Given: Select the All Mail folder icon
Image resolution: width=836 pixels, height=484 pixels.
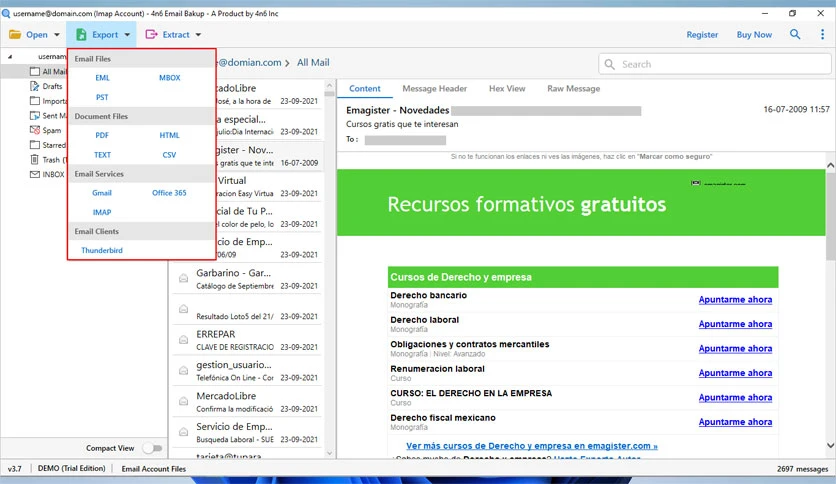Looking at the screenshot, I should pyautogui.click(x=35, y=71).
